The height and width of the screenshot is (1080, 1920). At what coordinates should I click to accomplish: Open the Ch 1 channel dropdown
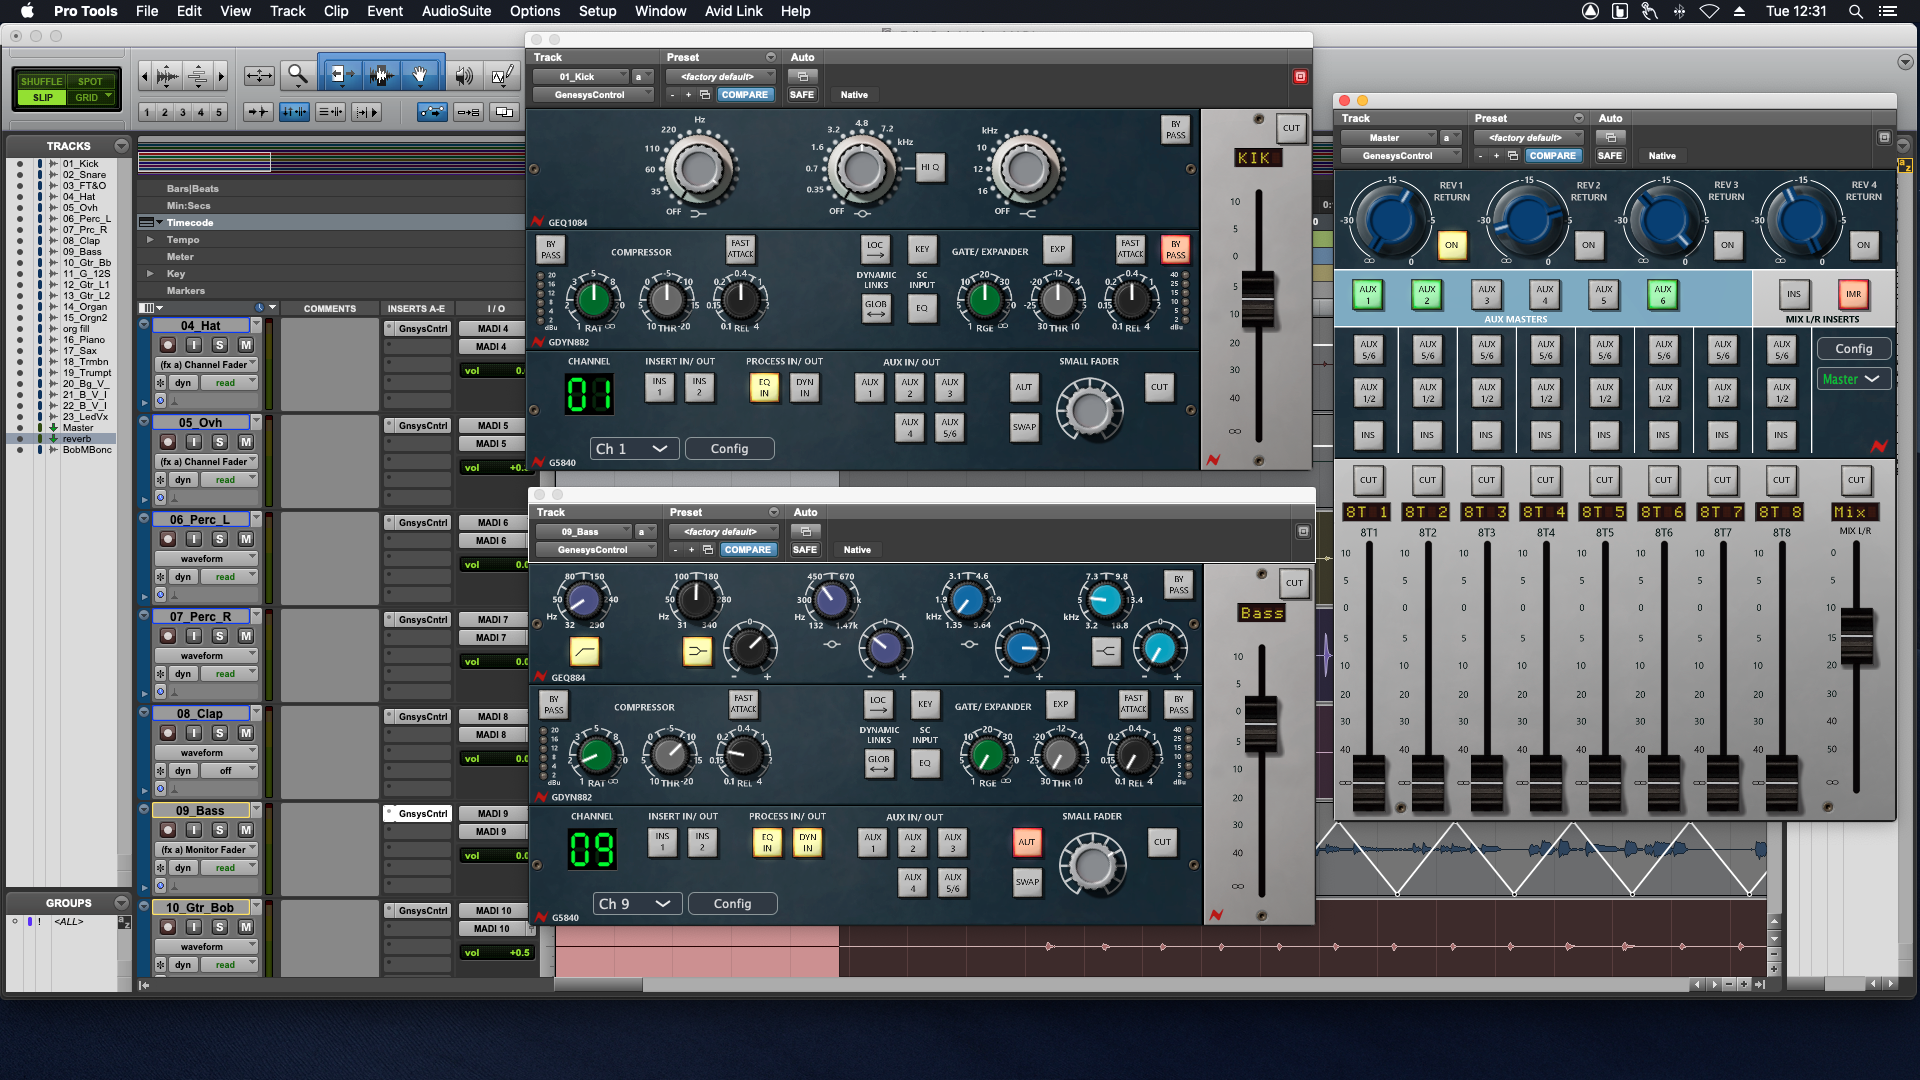pos(632,449)
